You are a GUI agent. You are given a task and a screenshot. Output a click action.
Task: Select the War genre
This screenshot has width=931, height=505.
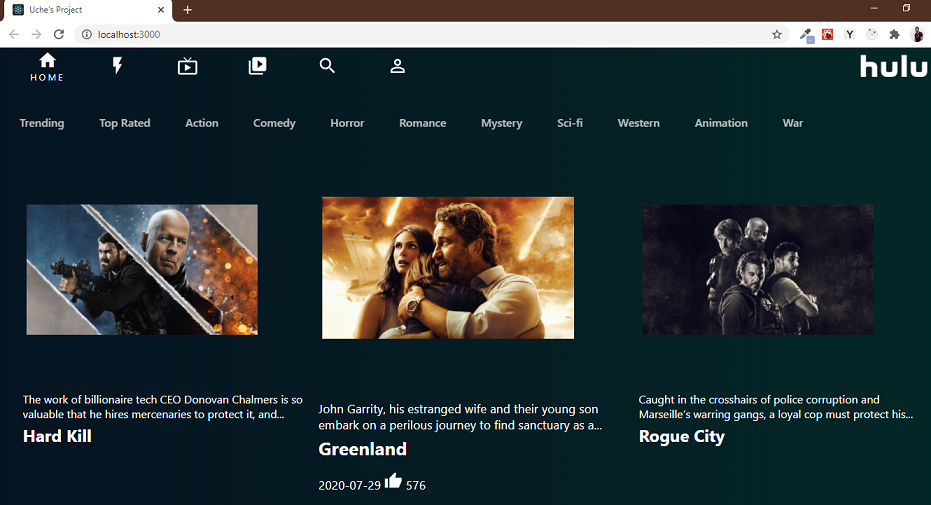(793, 123)
